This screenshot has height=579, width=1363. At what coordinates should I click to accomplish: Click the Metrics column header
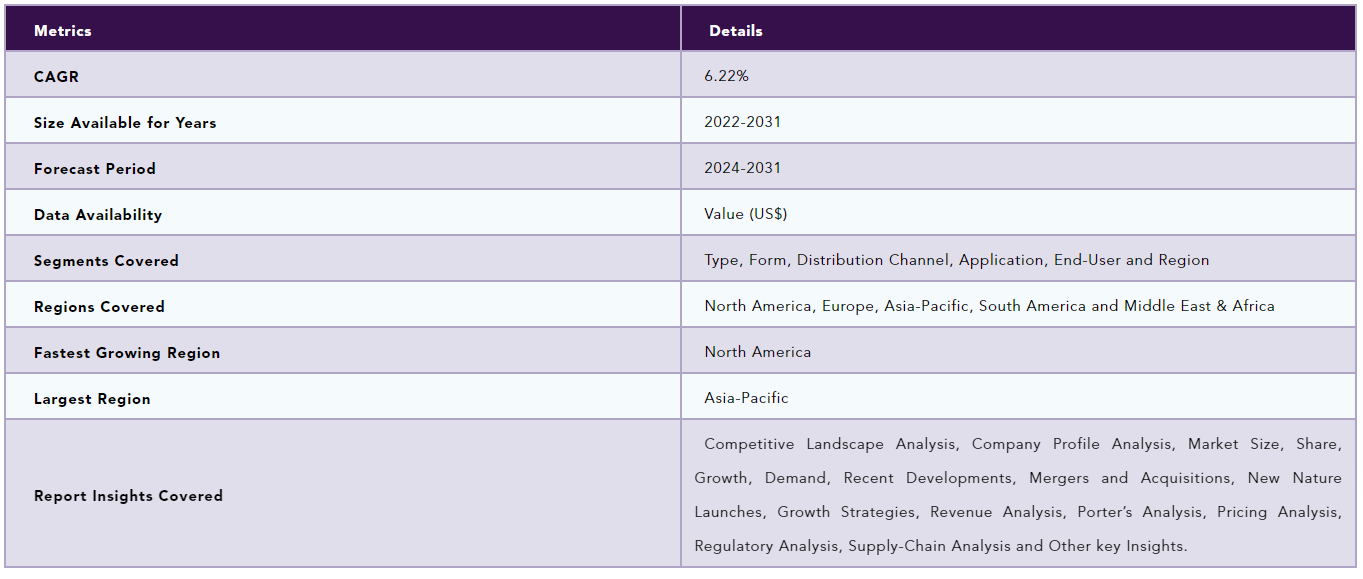(x=63, y=31)
